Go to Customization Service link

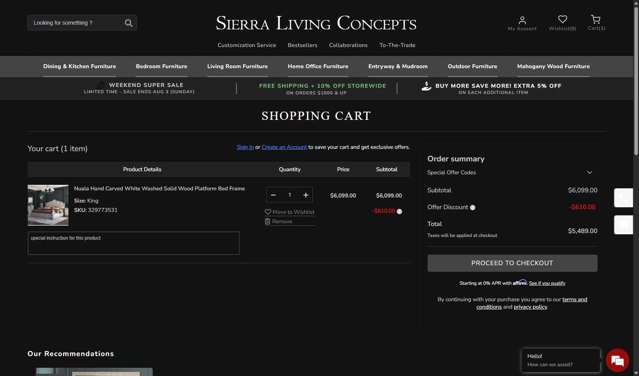pyautogui.click(x=247, y=45)
